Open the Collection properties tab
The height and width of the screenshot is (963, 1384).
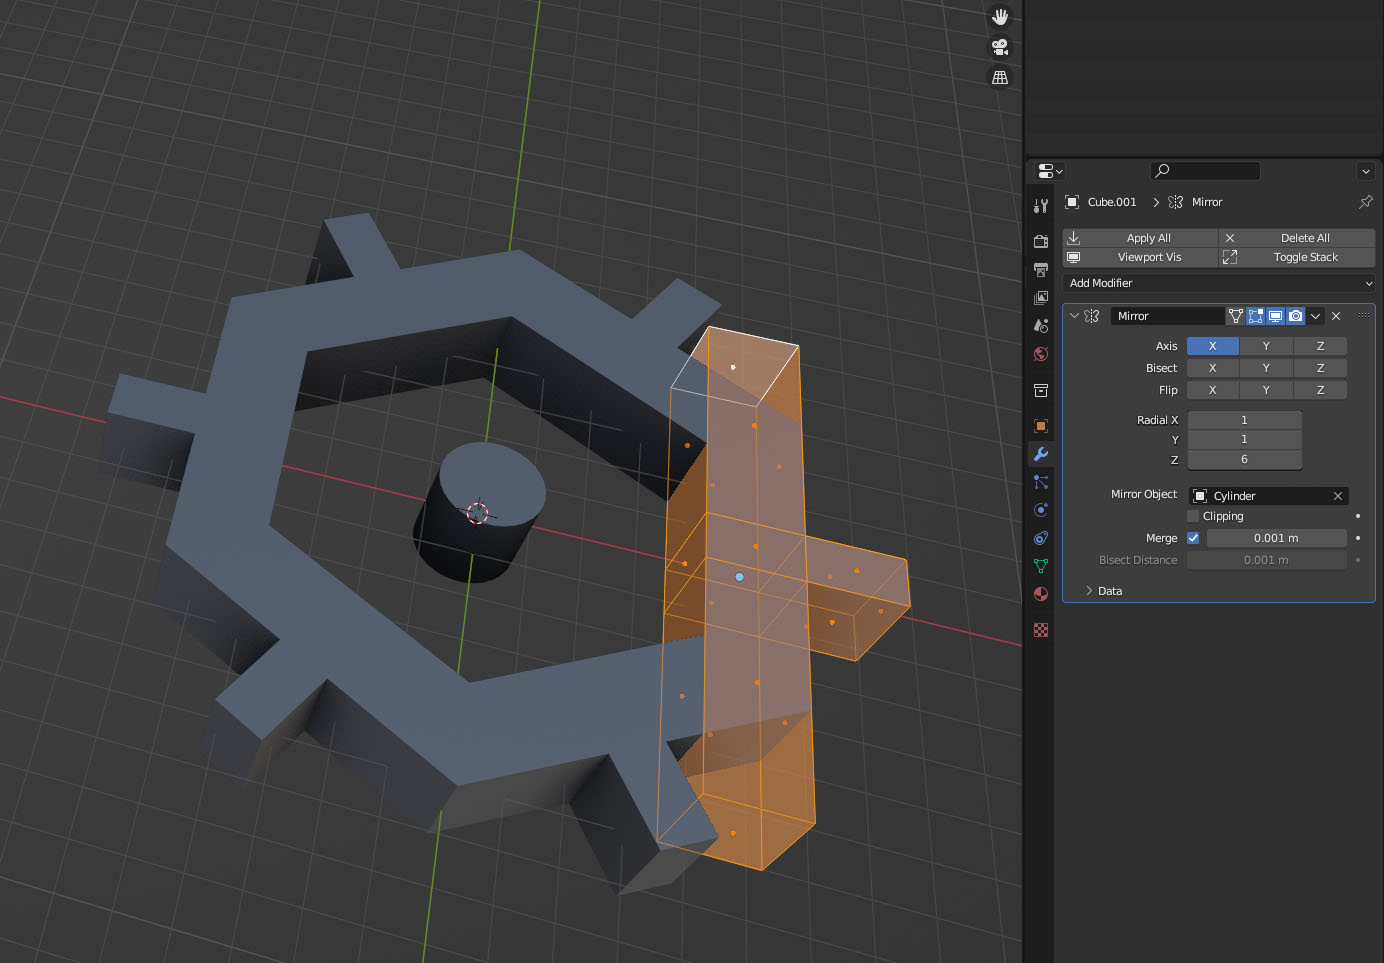(x=1041, y=390)
